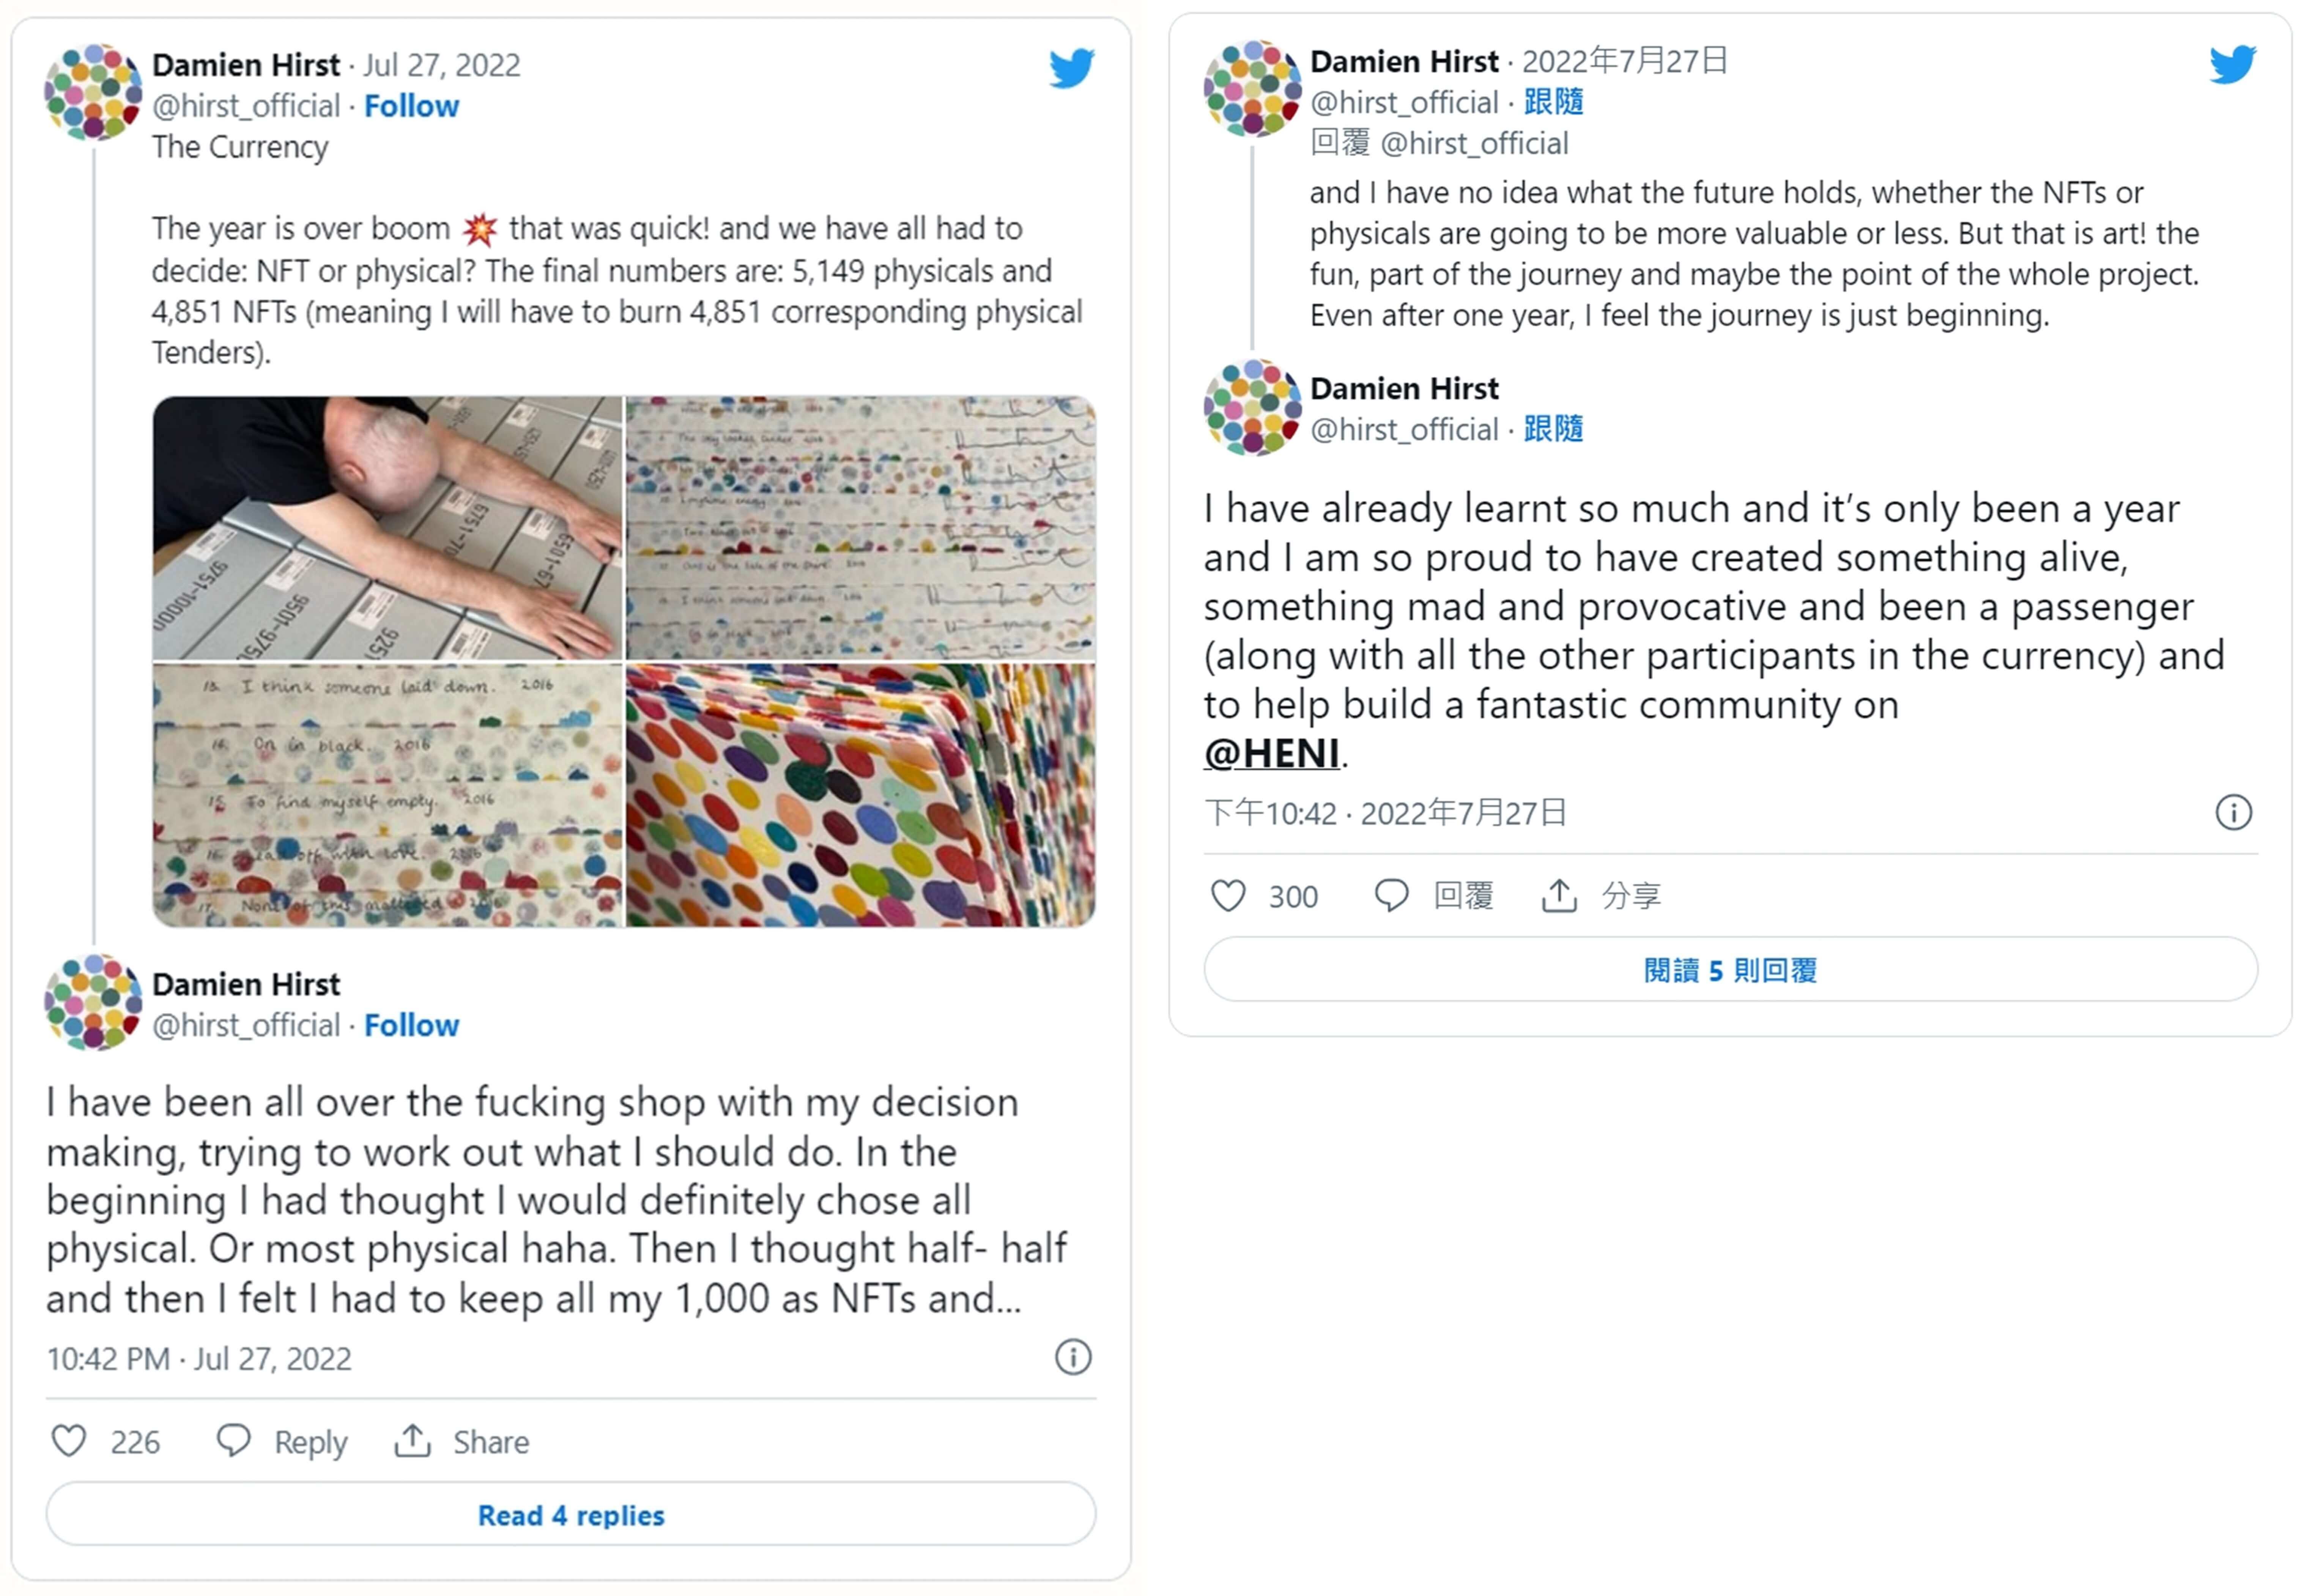Like the left tweet with heart icon
2304x1596 pixels.
click(x=69, y=1441)
